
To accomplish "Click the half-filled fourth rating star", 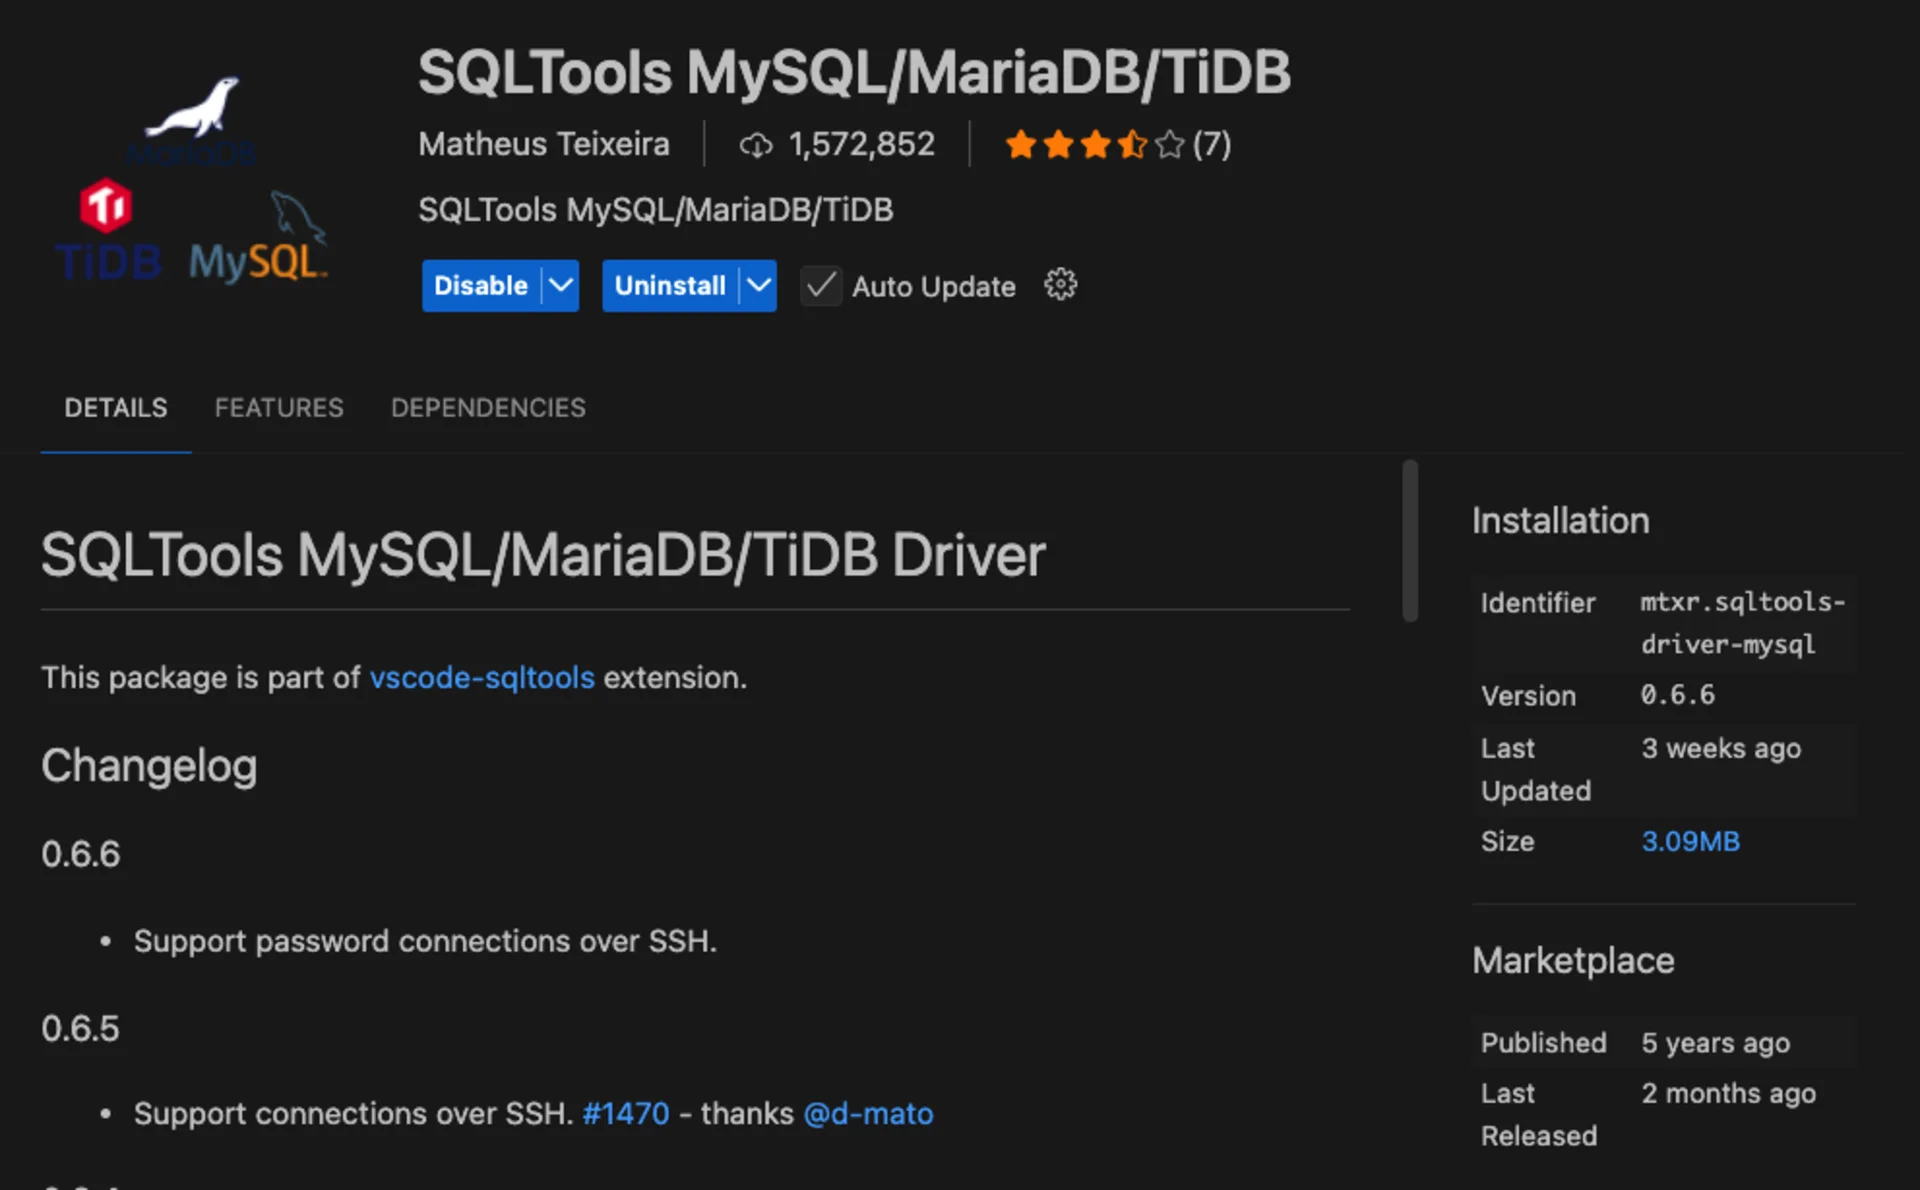I will pyautogui.click(x=1131, y=144).
